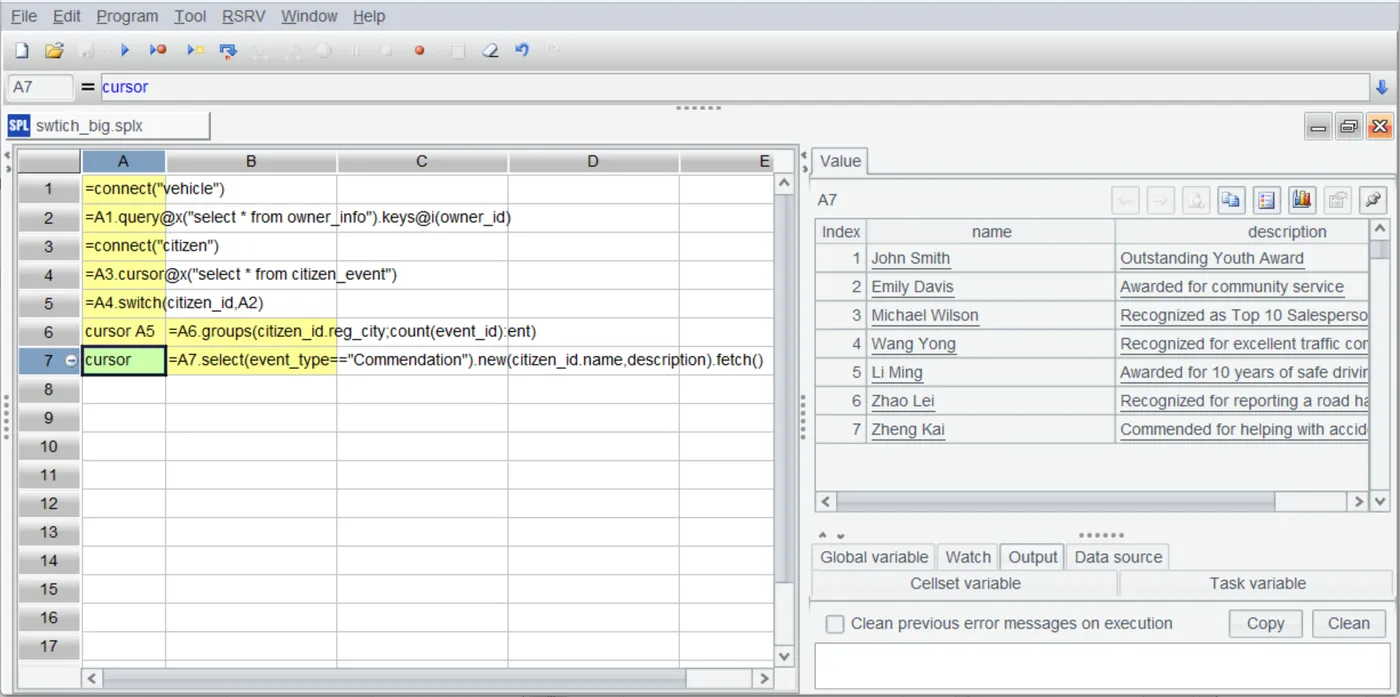Switch to the Output tab
This screenshot has width=1400, height=697.
pos(1032,557)
